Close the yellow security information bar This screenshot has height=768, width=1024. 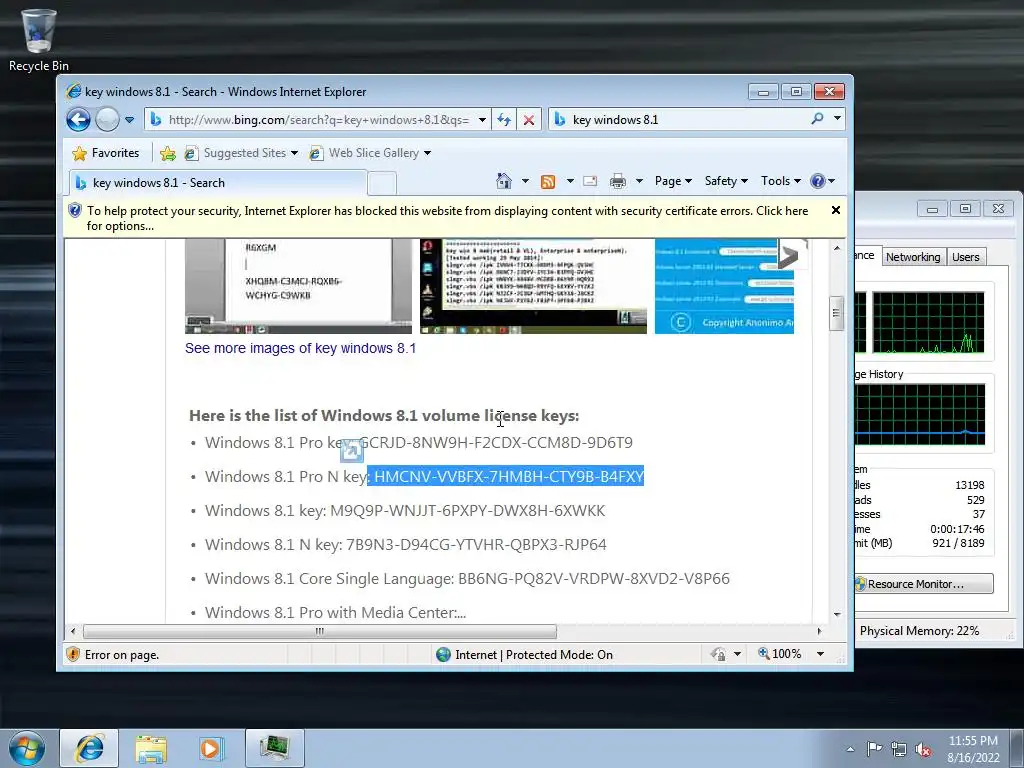tap(835, 210)
